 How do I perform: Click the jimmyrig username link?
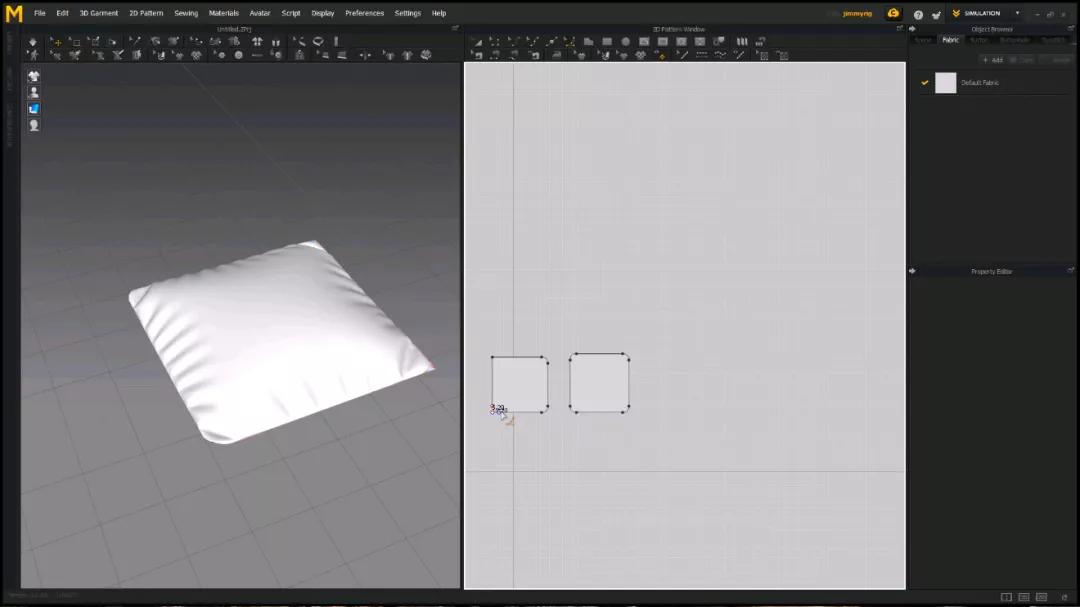pos(858,13)
